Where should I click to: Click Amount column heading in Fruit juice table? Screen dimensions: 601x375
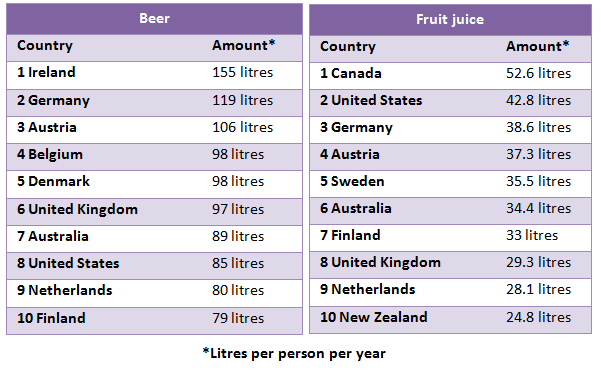537,46
